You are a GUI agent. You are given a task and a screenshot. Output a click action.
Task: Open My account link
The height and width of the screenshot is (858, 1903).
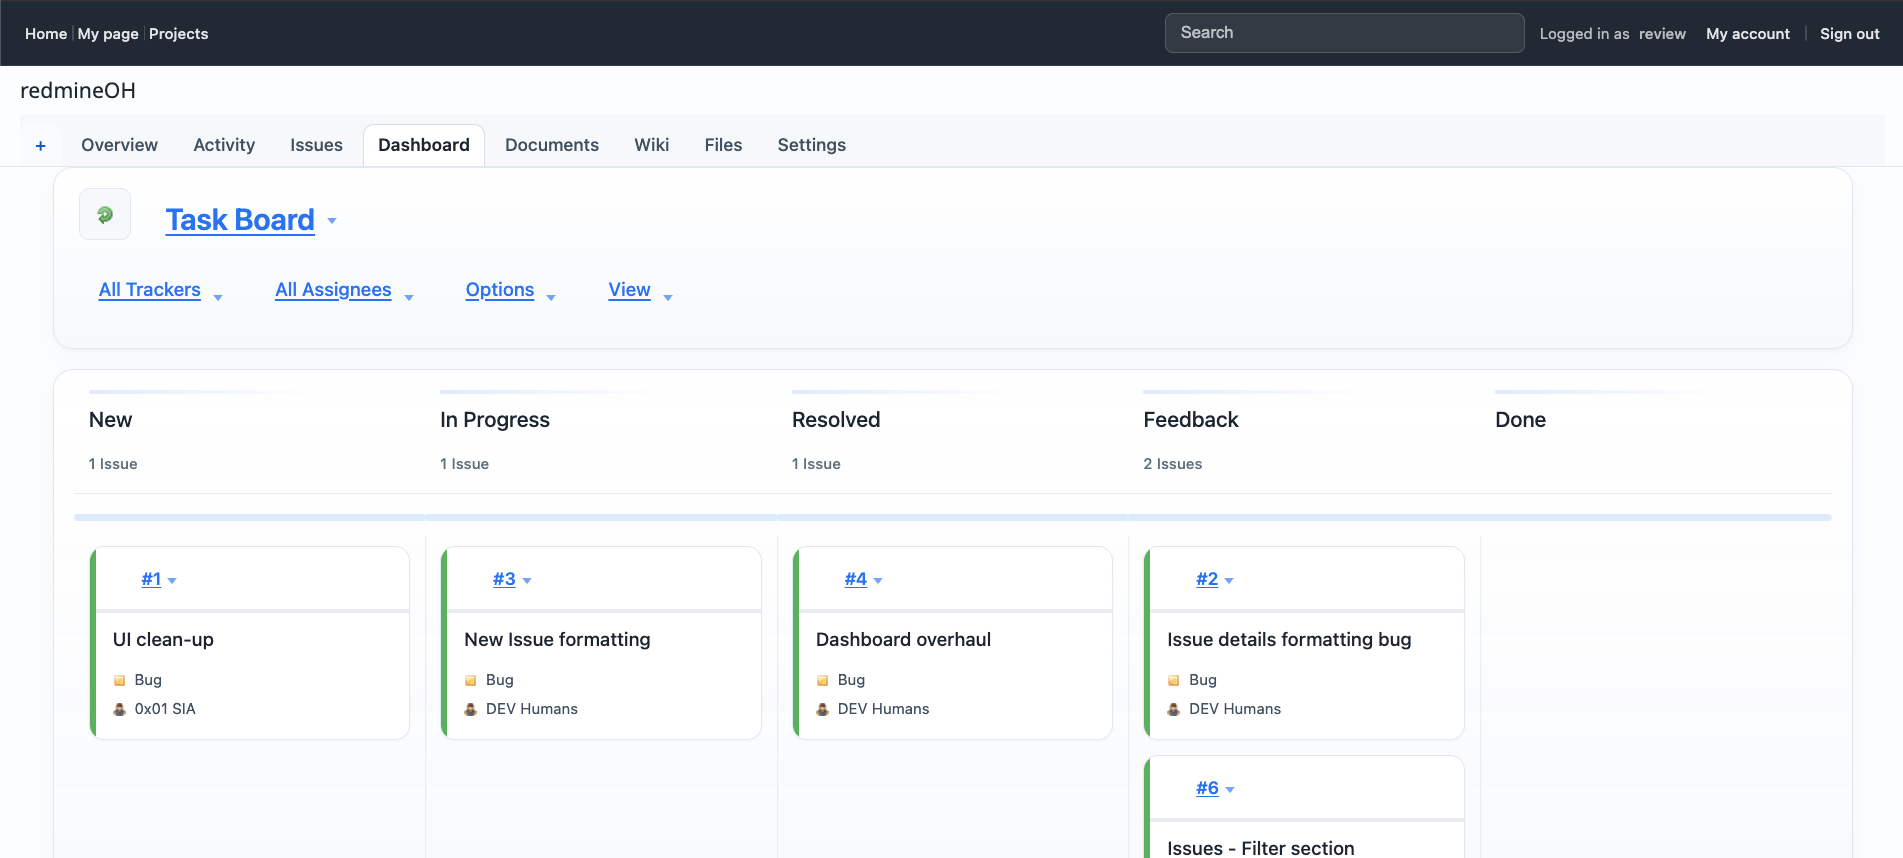pyautogui.click(x=1747, y=34)
